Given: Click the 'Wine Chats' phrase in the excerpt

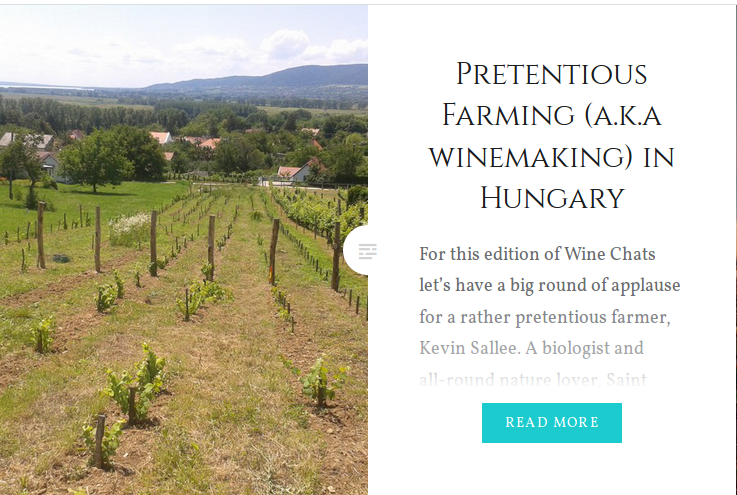Looking at the screenshot, I should [x=610, y=254].
